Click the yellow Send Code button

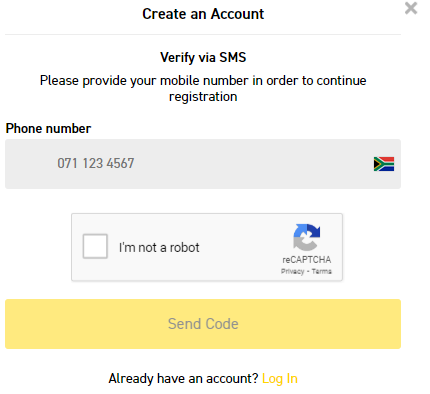(x=203, y=324)
